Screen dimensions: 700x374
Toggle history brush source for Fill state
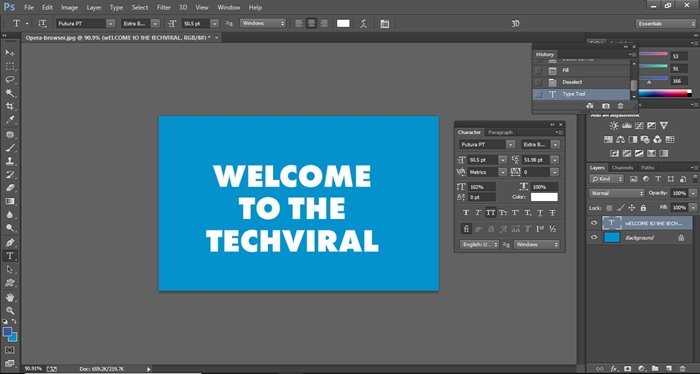tap(539, 71)
